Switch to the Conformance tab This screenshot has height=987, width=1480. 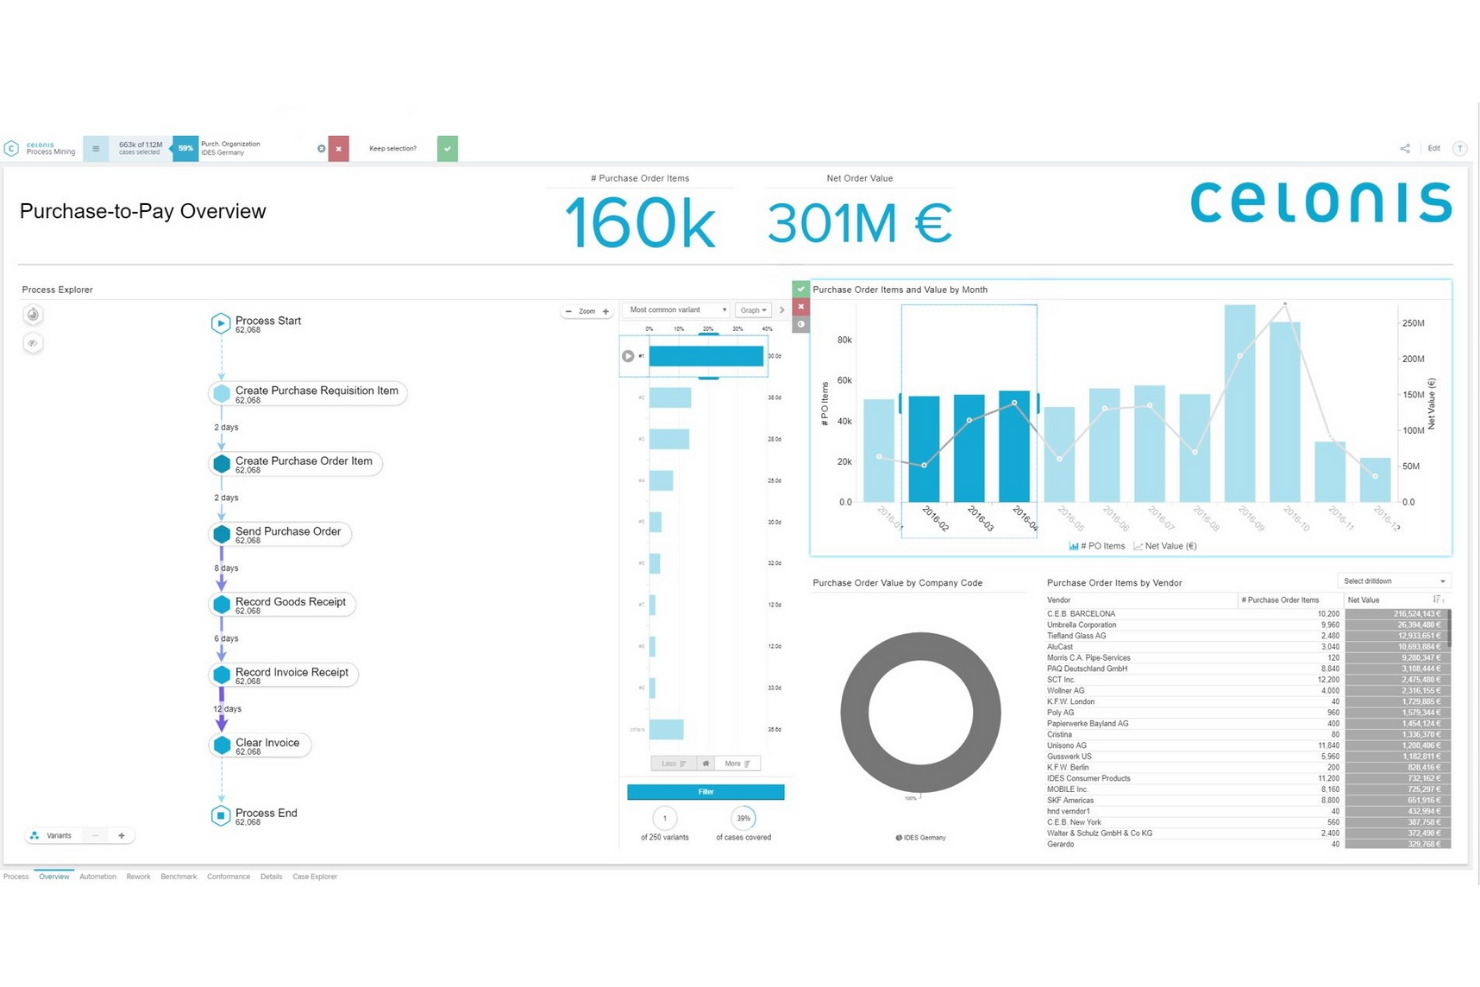[x=229, y=876]
